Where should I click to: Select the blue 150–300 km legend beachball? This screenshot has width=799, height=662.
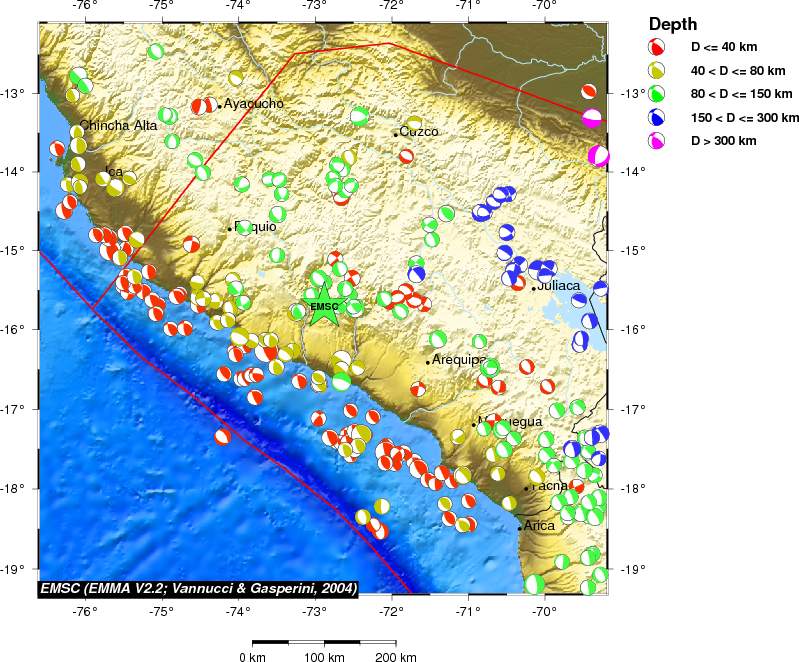658,117
